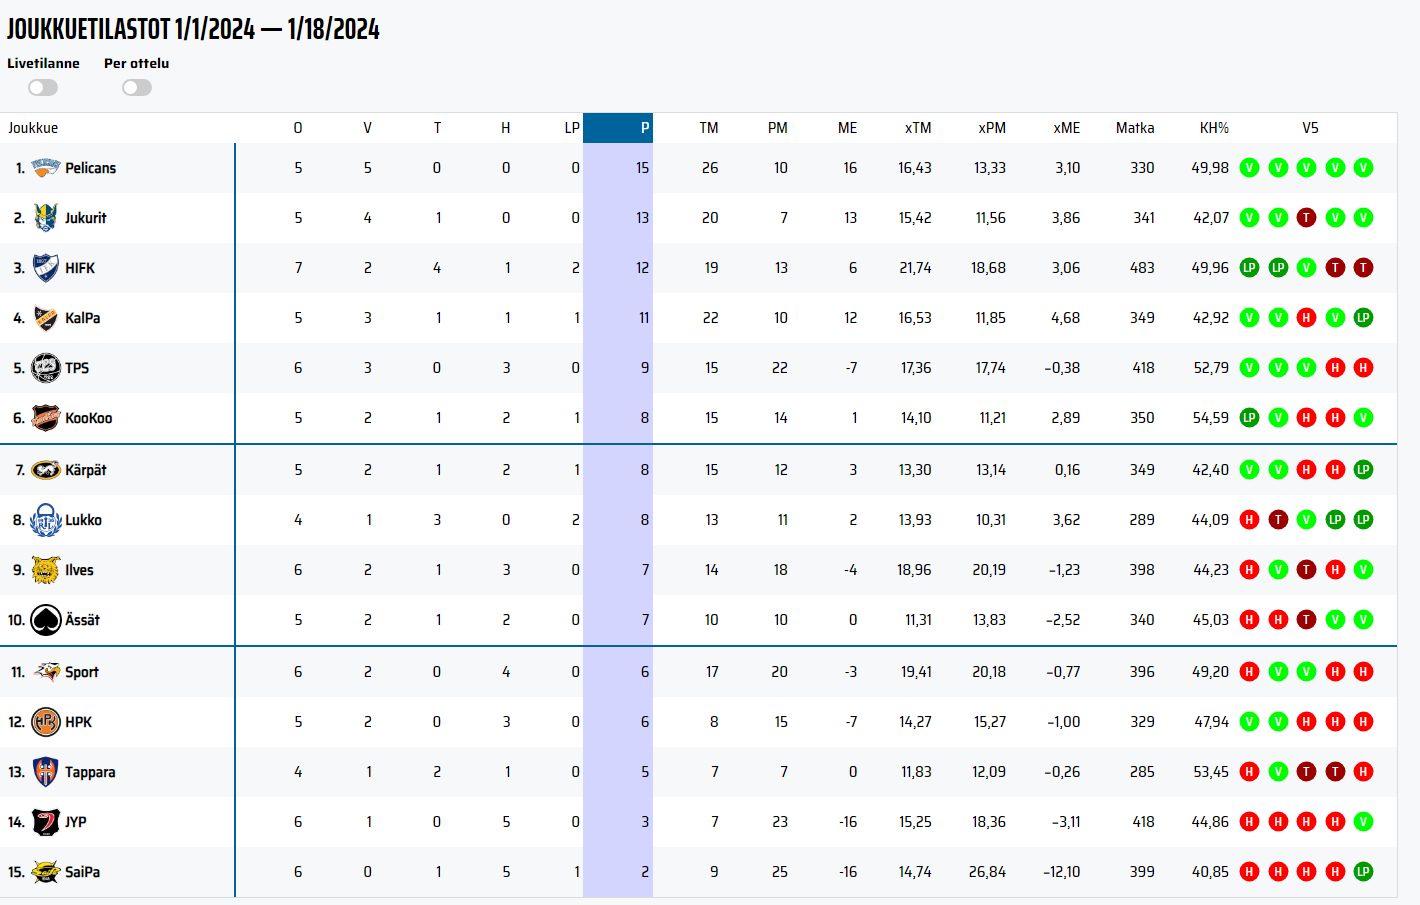Select the KalPa team logo

(46, 318)
